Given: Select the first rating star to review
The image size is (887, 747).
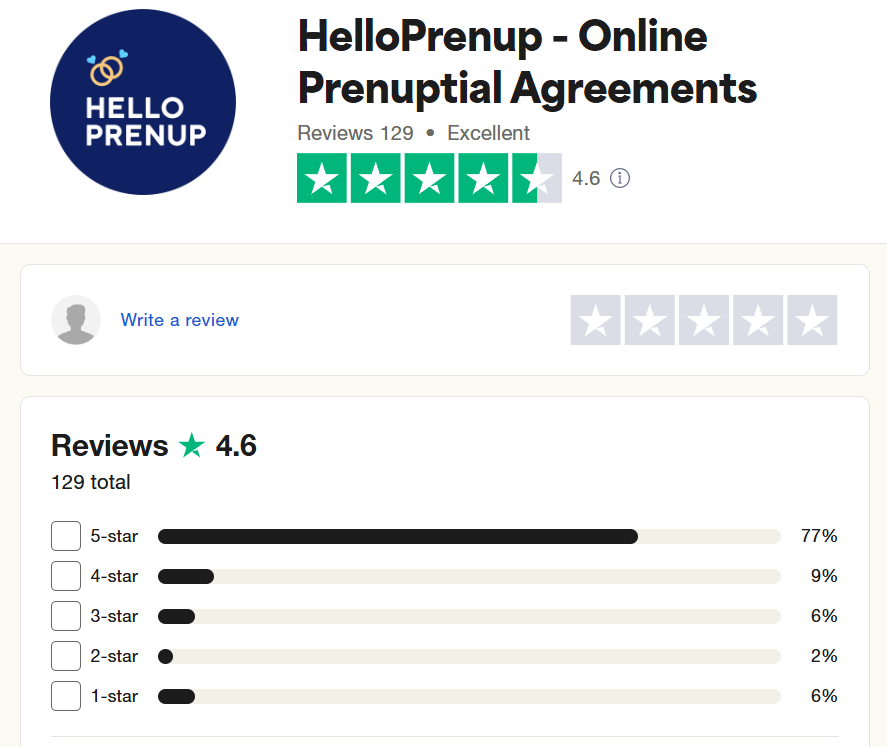Looking at the screenshot, I should coord(595,320).
